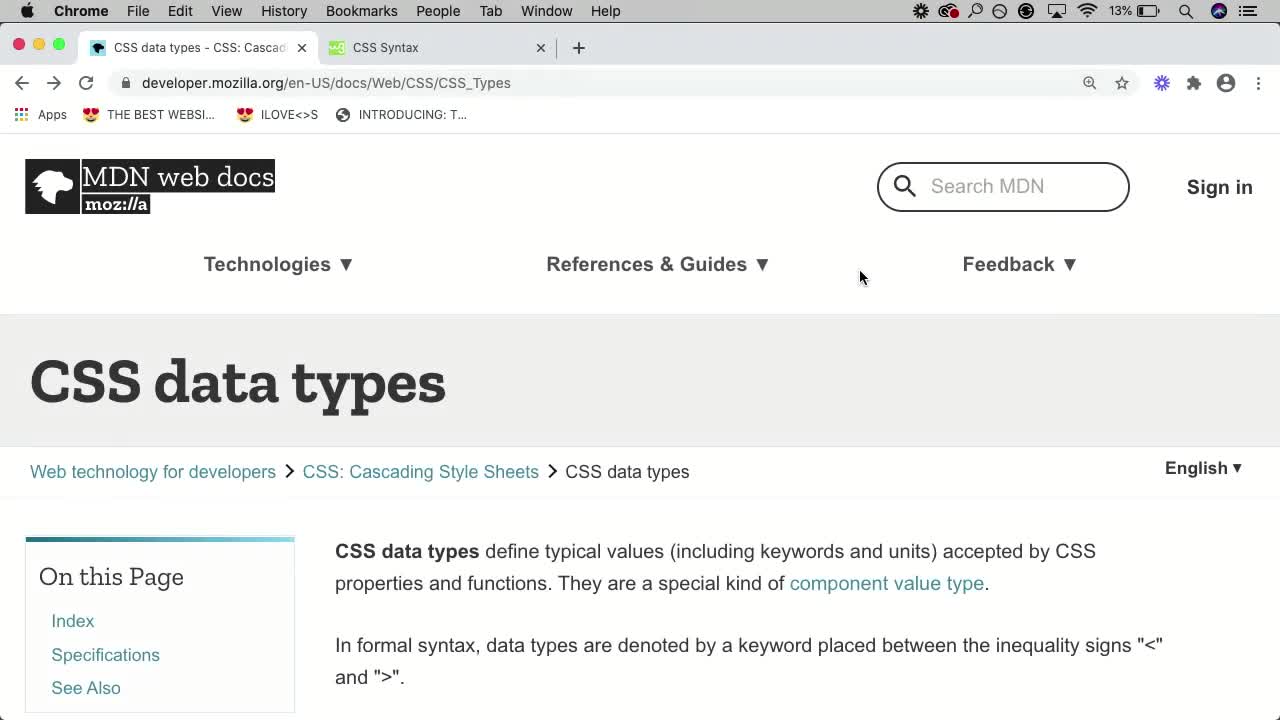Open Chrome extensions puzzle-piece icon
1280x720 pixels.
(1193, 83)
